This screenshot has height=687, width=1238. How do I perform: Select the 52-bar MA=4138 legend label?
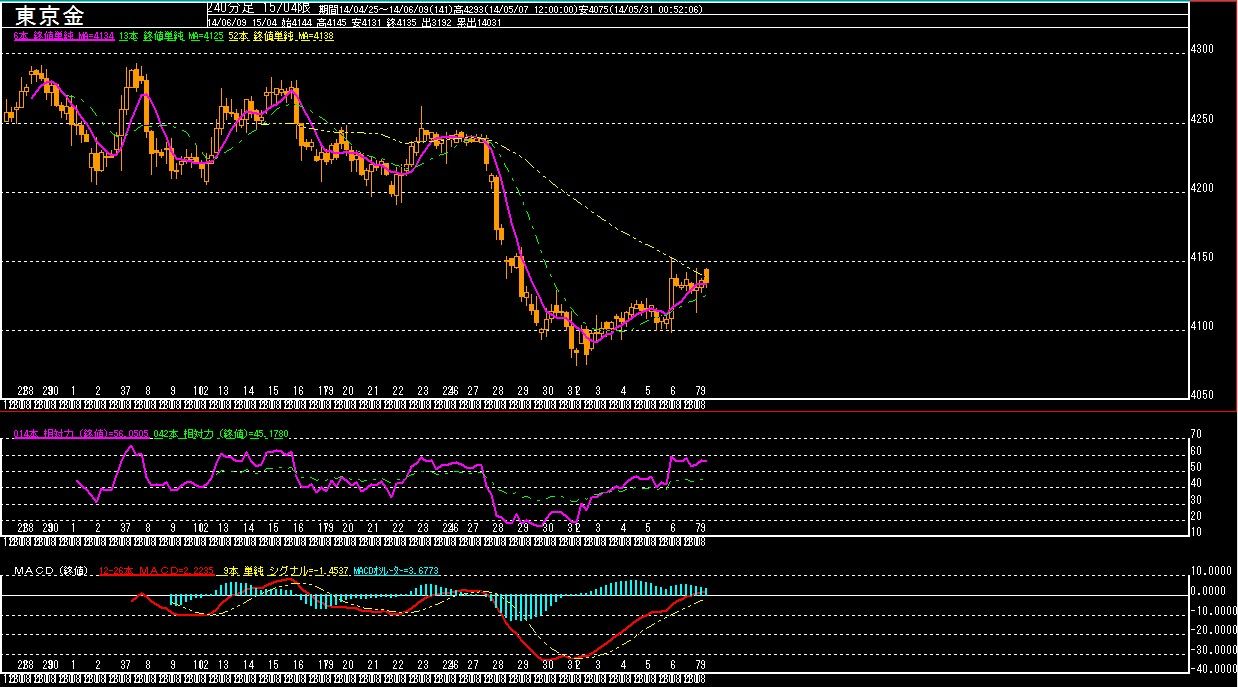pos(282,36)
